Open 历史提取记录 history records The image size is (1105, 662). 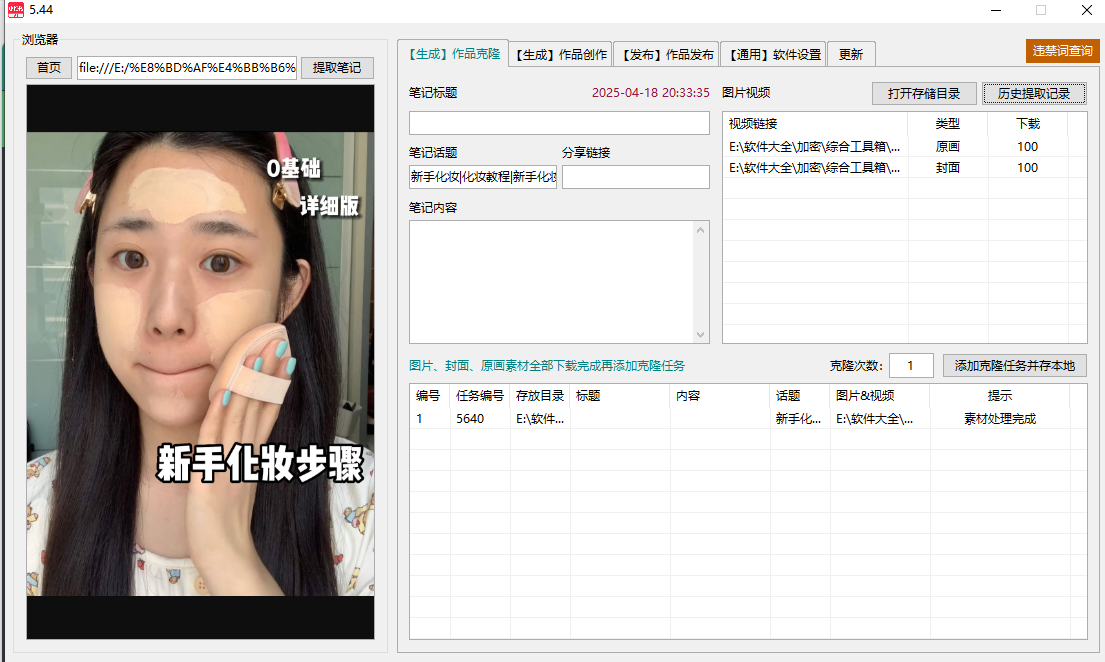coord(1034,94)
